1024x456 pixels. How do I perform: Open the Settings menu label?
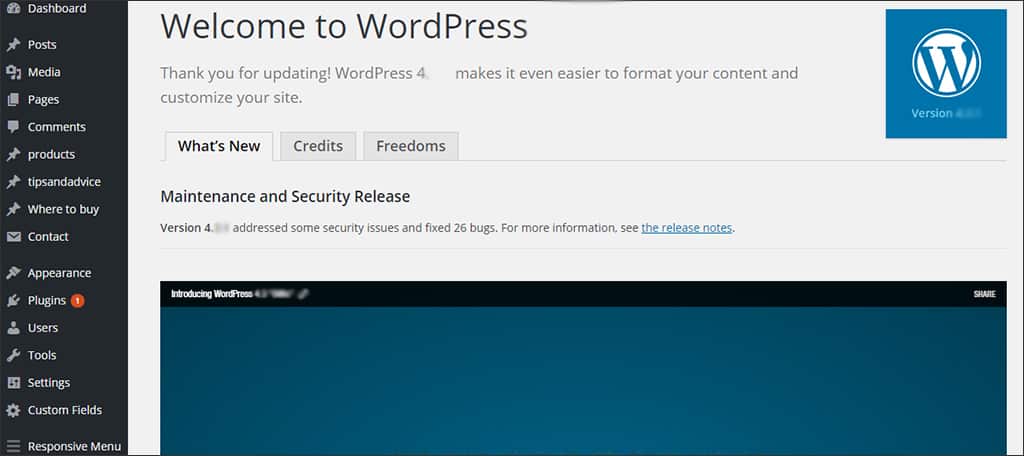[x=48, y=383]
